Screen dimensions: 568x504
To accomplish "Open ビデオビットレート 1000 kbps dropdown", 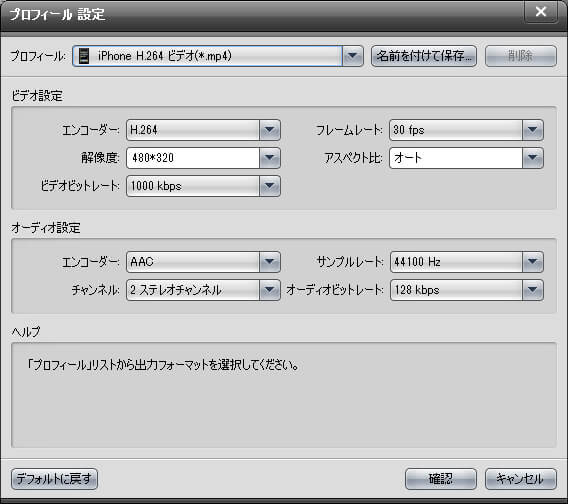I will (270, 186).
